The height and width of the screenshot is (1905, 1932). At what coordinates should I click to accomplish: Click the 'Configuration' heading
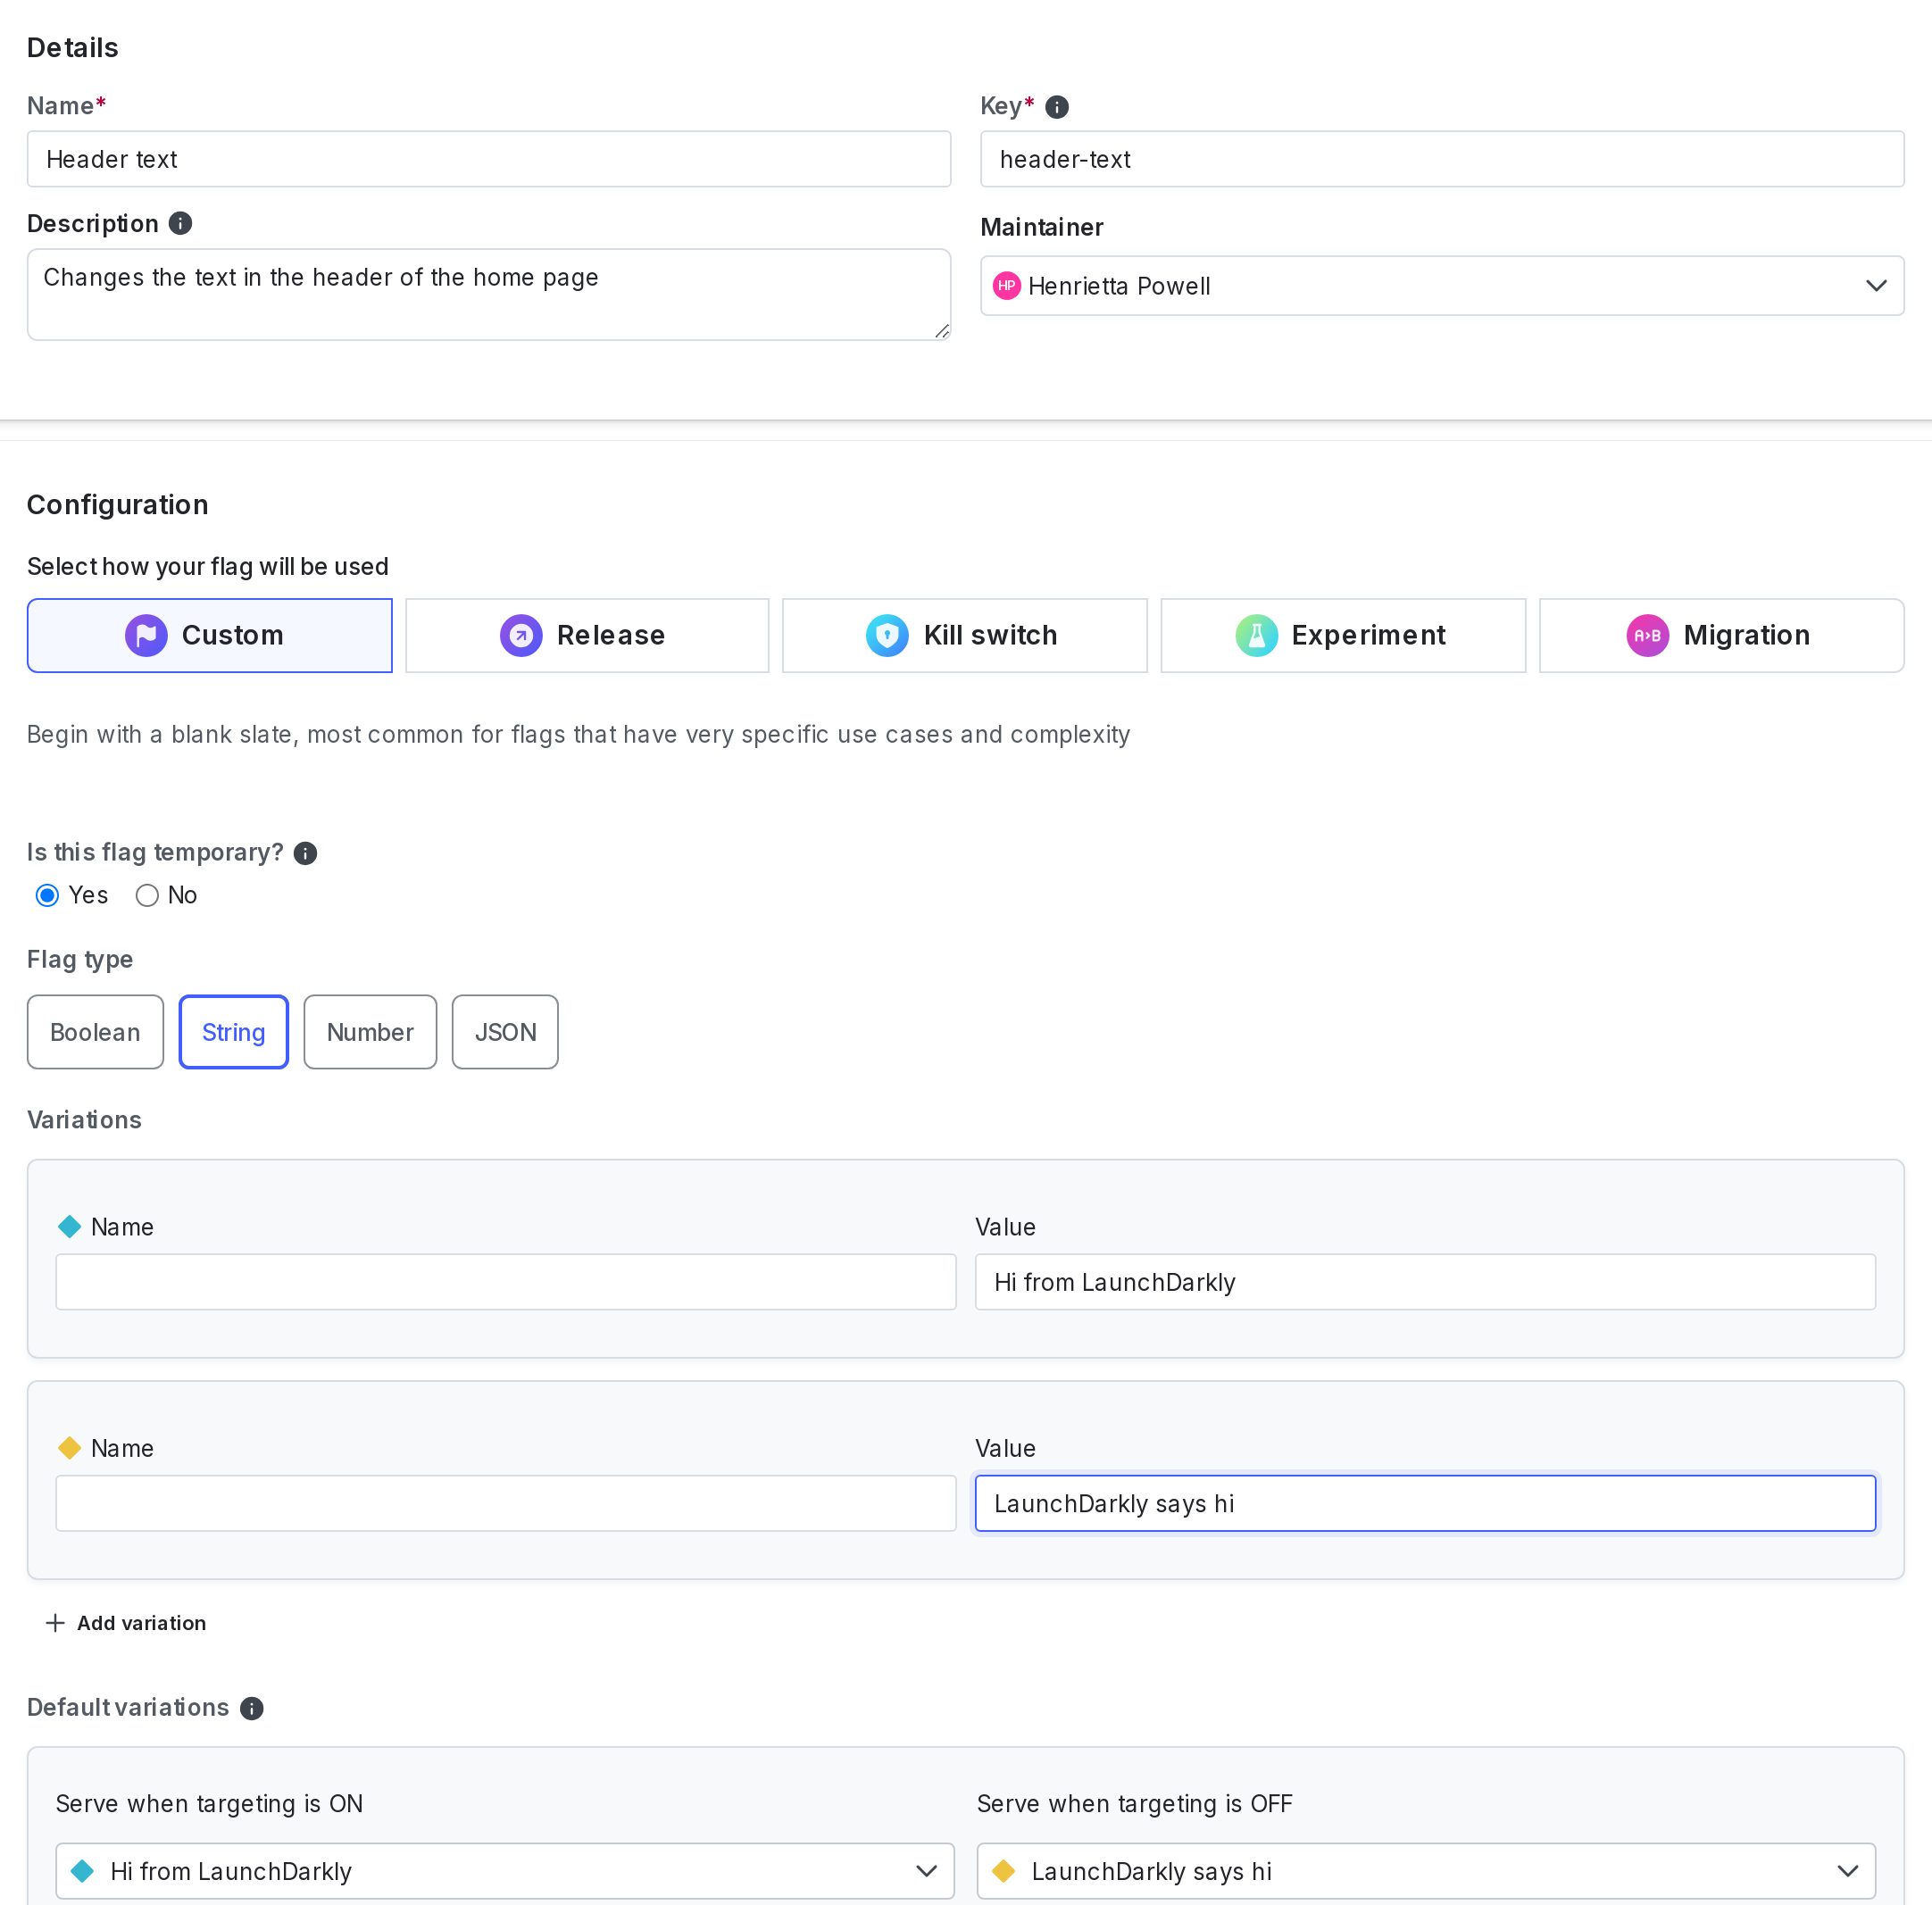[x=118, y=505]
